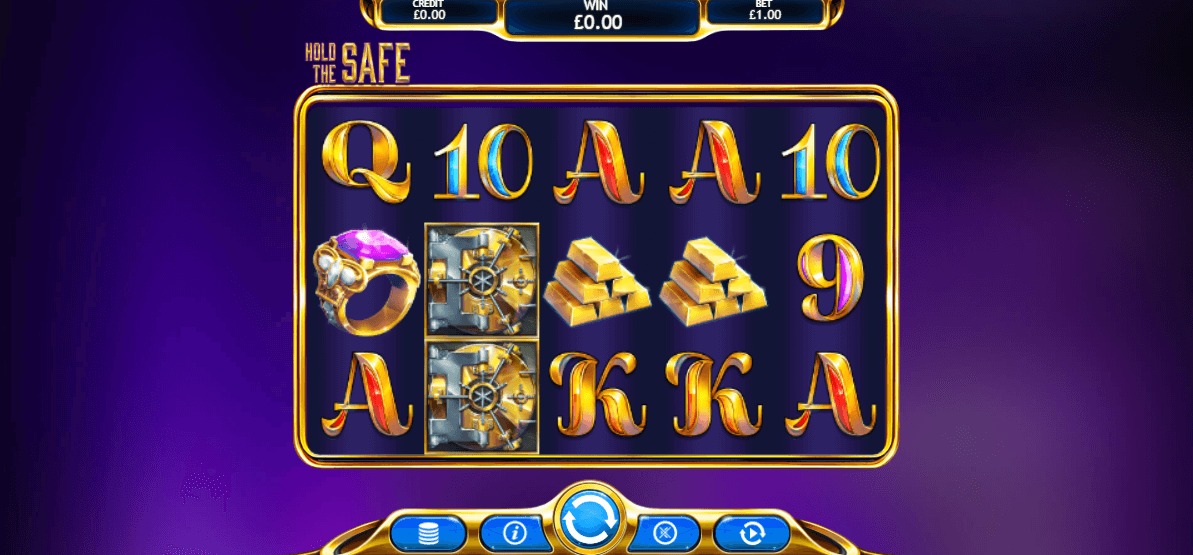This screenshot has height=555, width=1193.
Task: Click the upper safe vault symbol
Action: pyautogui.click(x=482, y=281)
